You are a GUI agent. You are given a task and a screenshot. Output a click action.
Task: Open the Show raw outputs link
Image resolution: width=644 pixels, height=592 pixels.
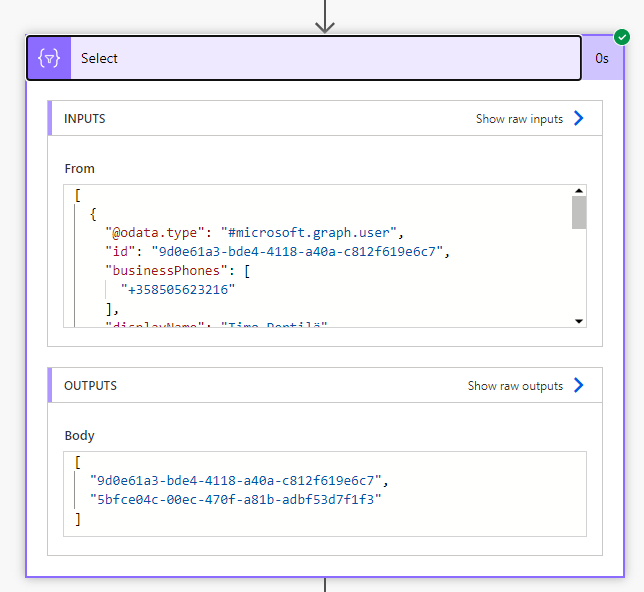pos(515,386)
